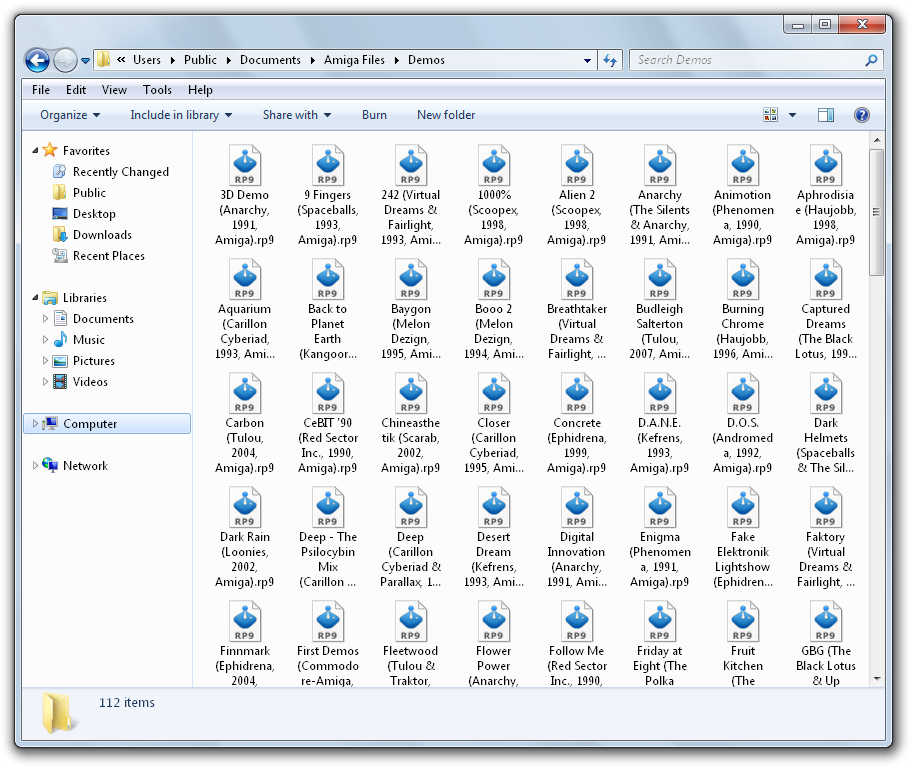Open the Tools menu

click(x=157, y=90)
